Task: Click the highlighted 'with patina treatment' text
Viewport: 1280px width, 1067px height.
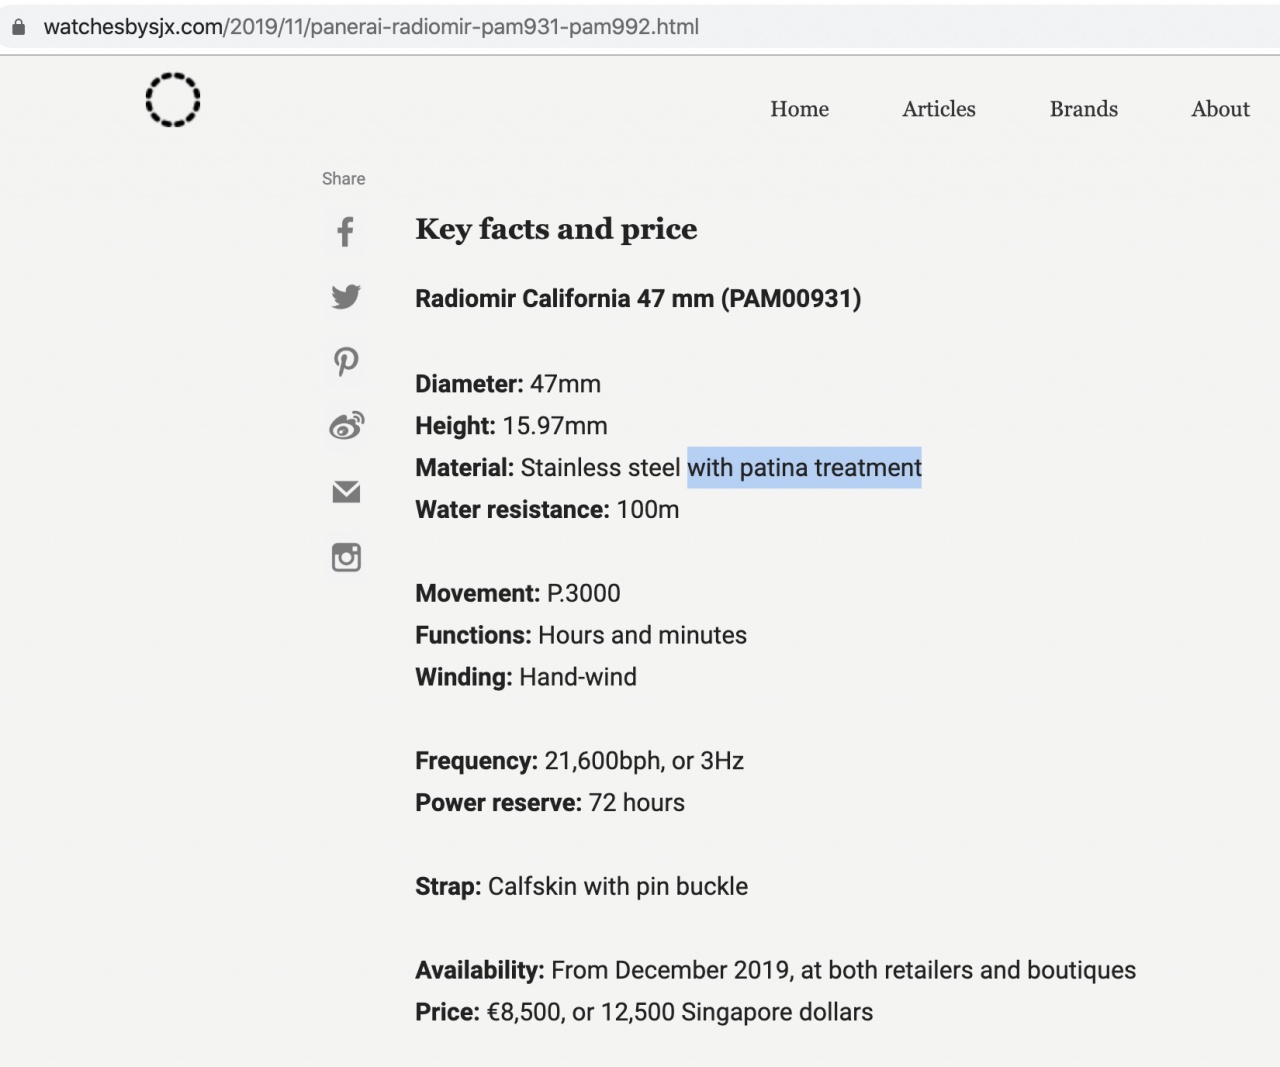Action: click(x=804, y=468)
